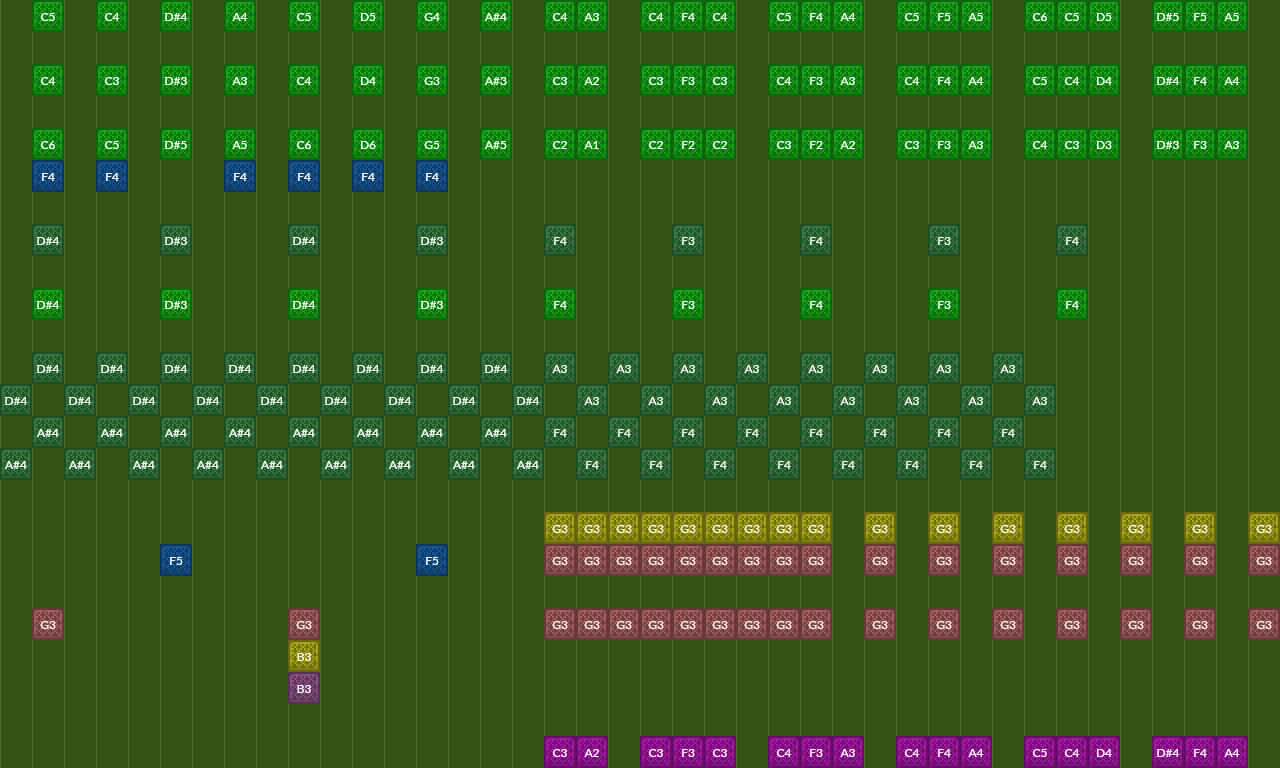The image size is (1280, 768).
Task: Select the A5 note in the top-right corner
Action: tap(1232, 17)
